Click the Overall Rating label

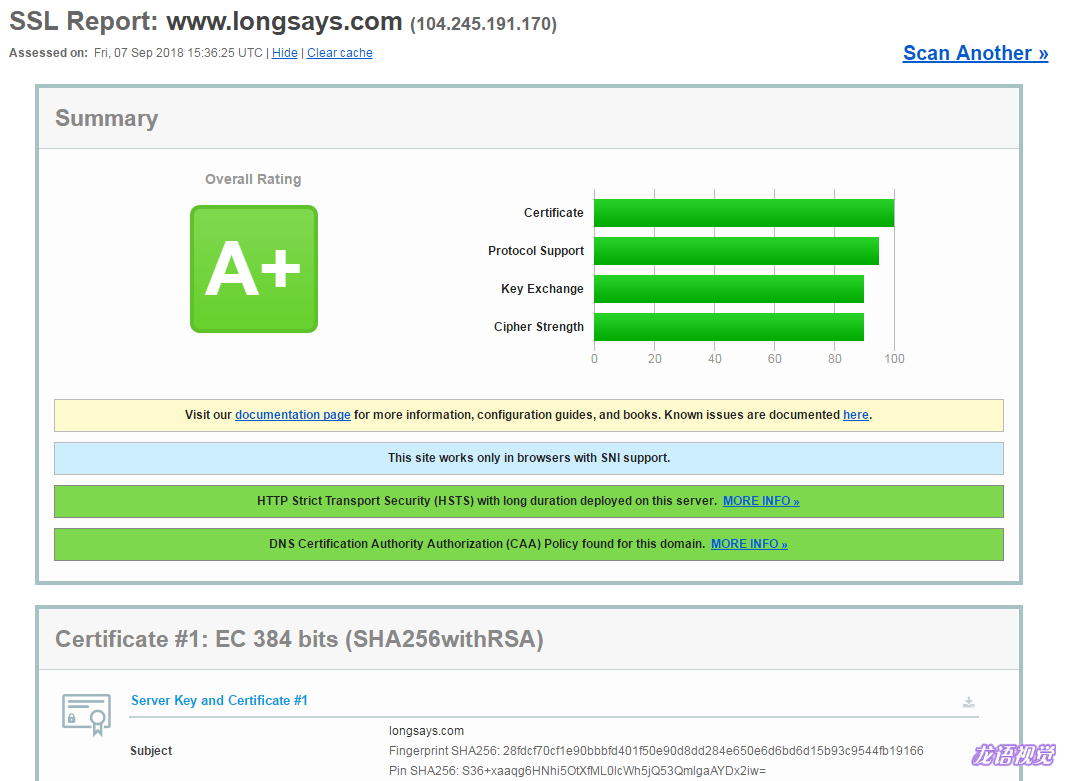point(253,179)
